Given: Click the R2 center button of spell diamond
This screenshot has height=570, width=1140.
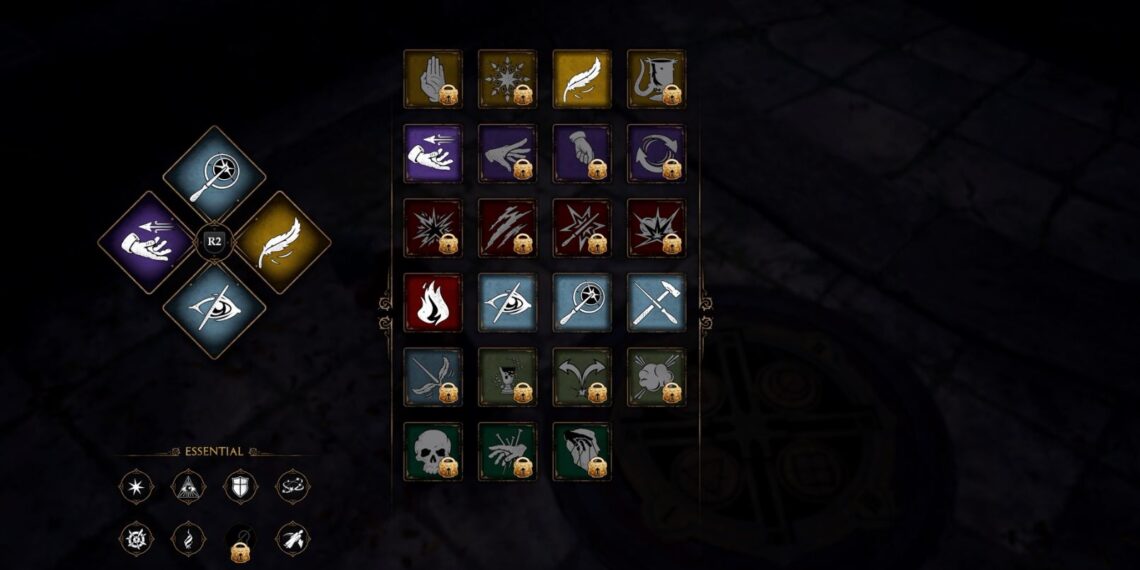Looking at the screenshot, I should pyautogui.click(x=214, y=241).
